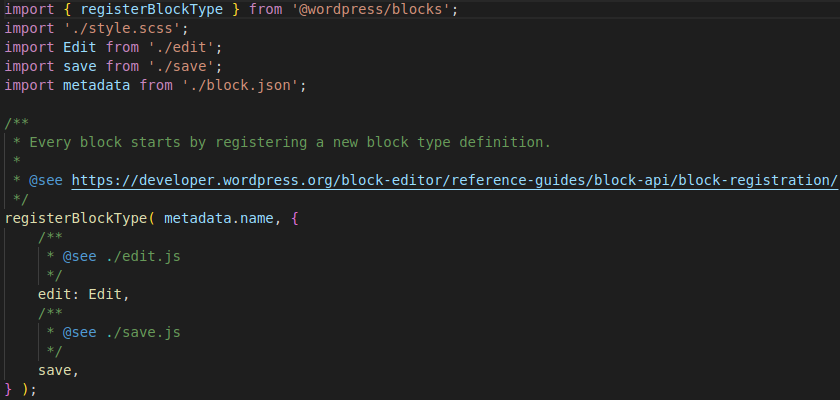Image resolution: width=840 pixels, height=400 pixels.
Task: Click the opening curly brace after metadata.name
Action: pos(295,218)
